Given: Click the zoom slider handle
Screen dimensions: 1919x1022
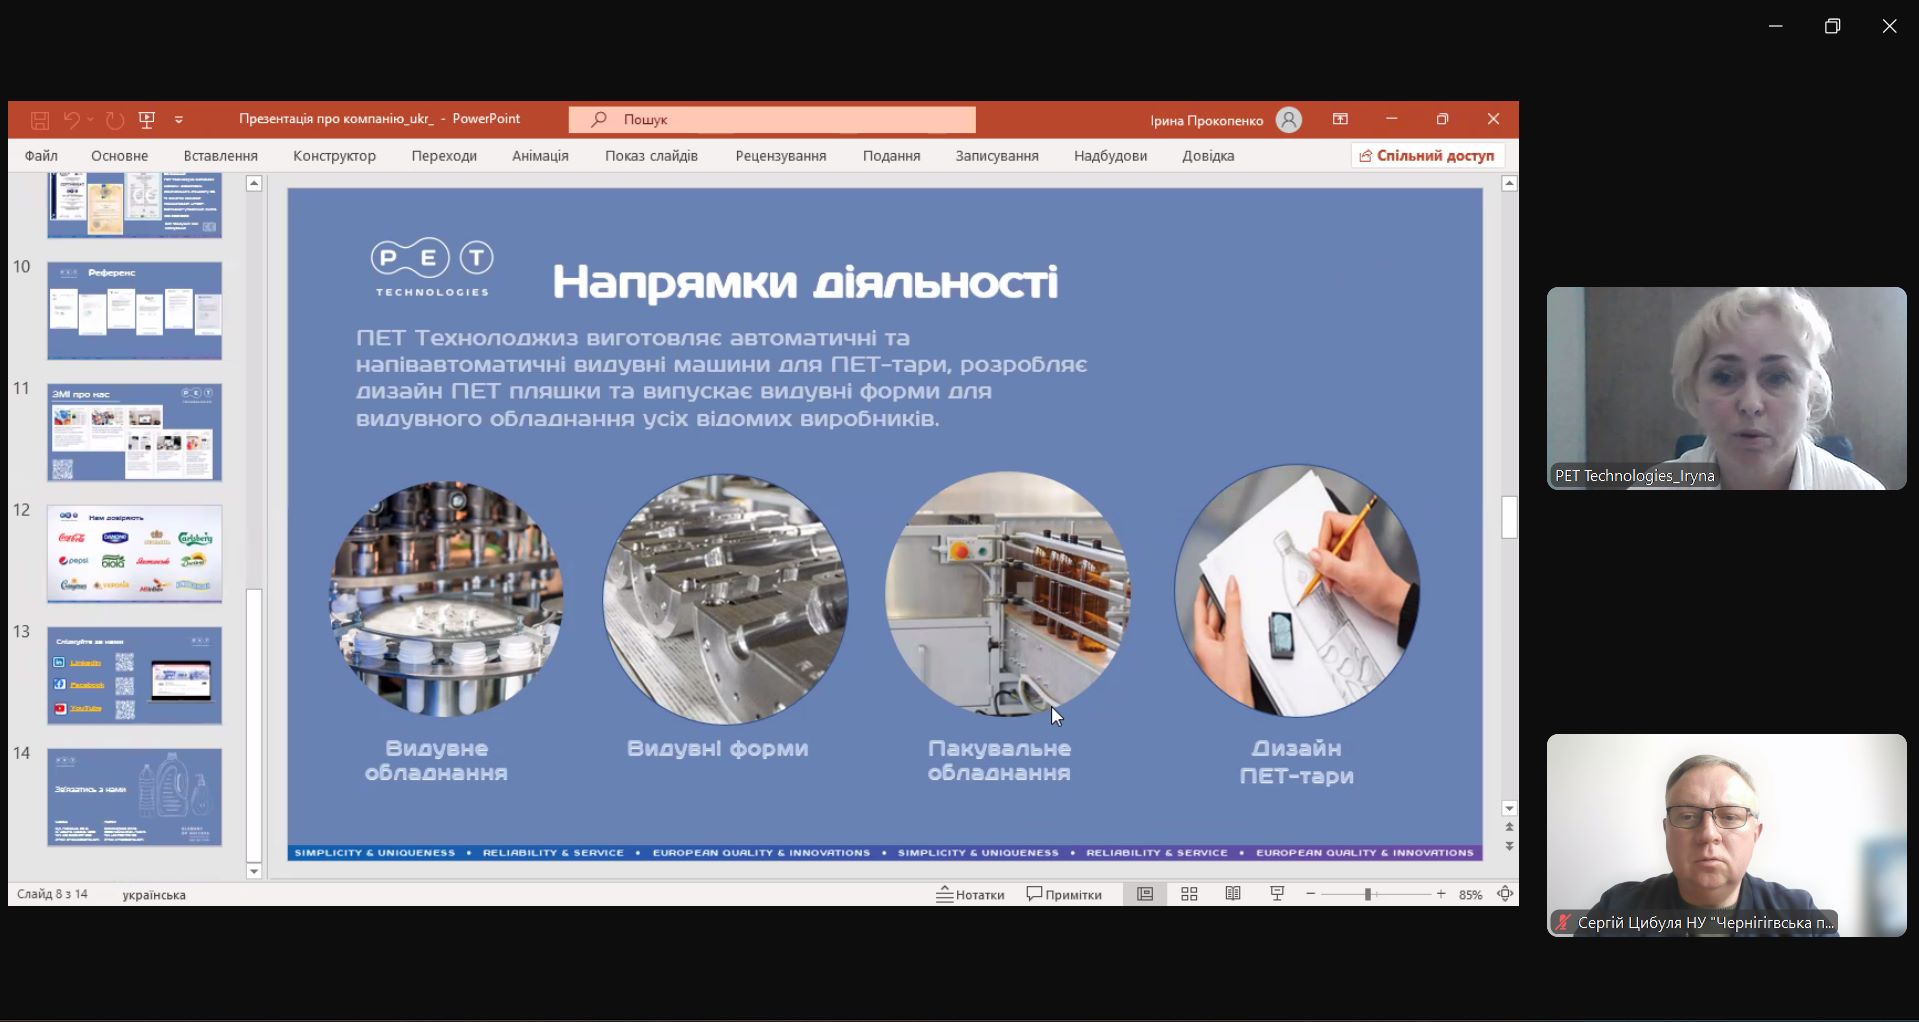Looking at the screenshot, I should coord(1367,894).
